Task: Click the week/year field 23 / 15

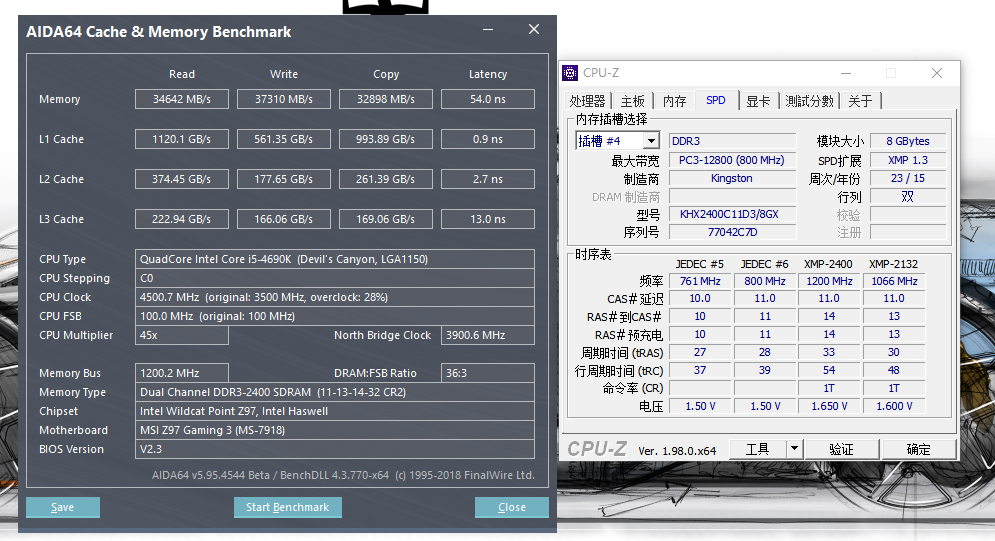Action: point(908,178)
